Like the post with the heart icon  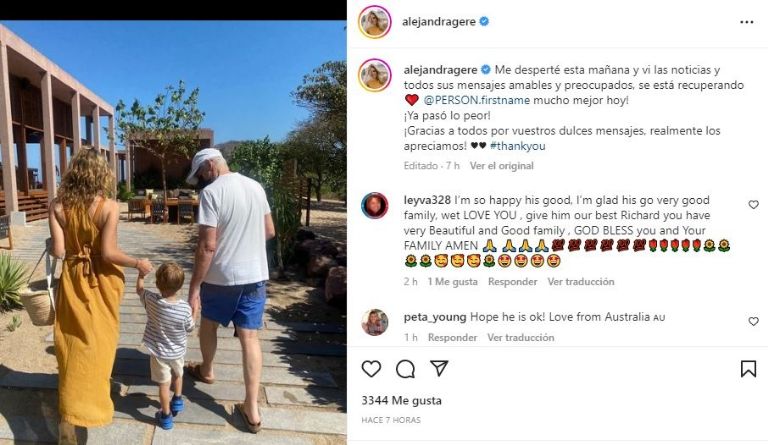point(371,369)
